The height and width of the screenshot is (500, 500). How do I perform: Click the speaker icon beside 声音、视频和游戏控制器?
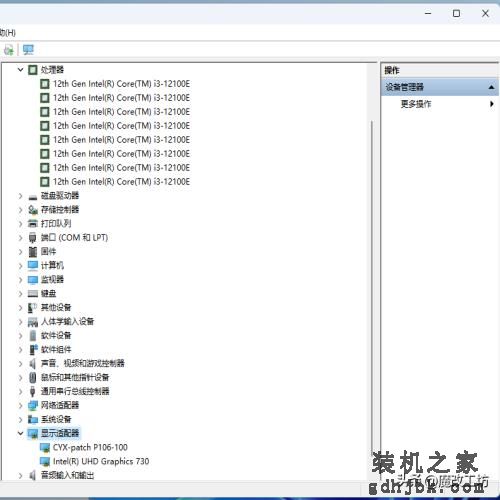coord(33,364)
